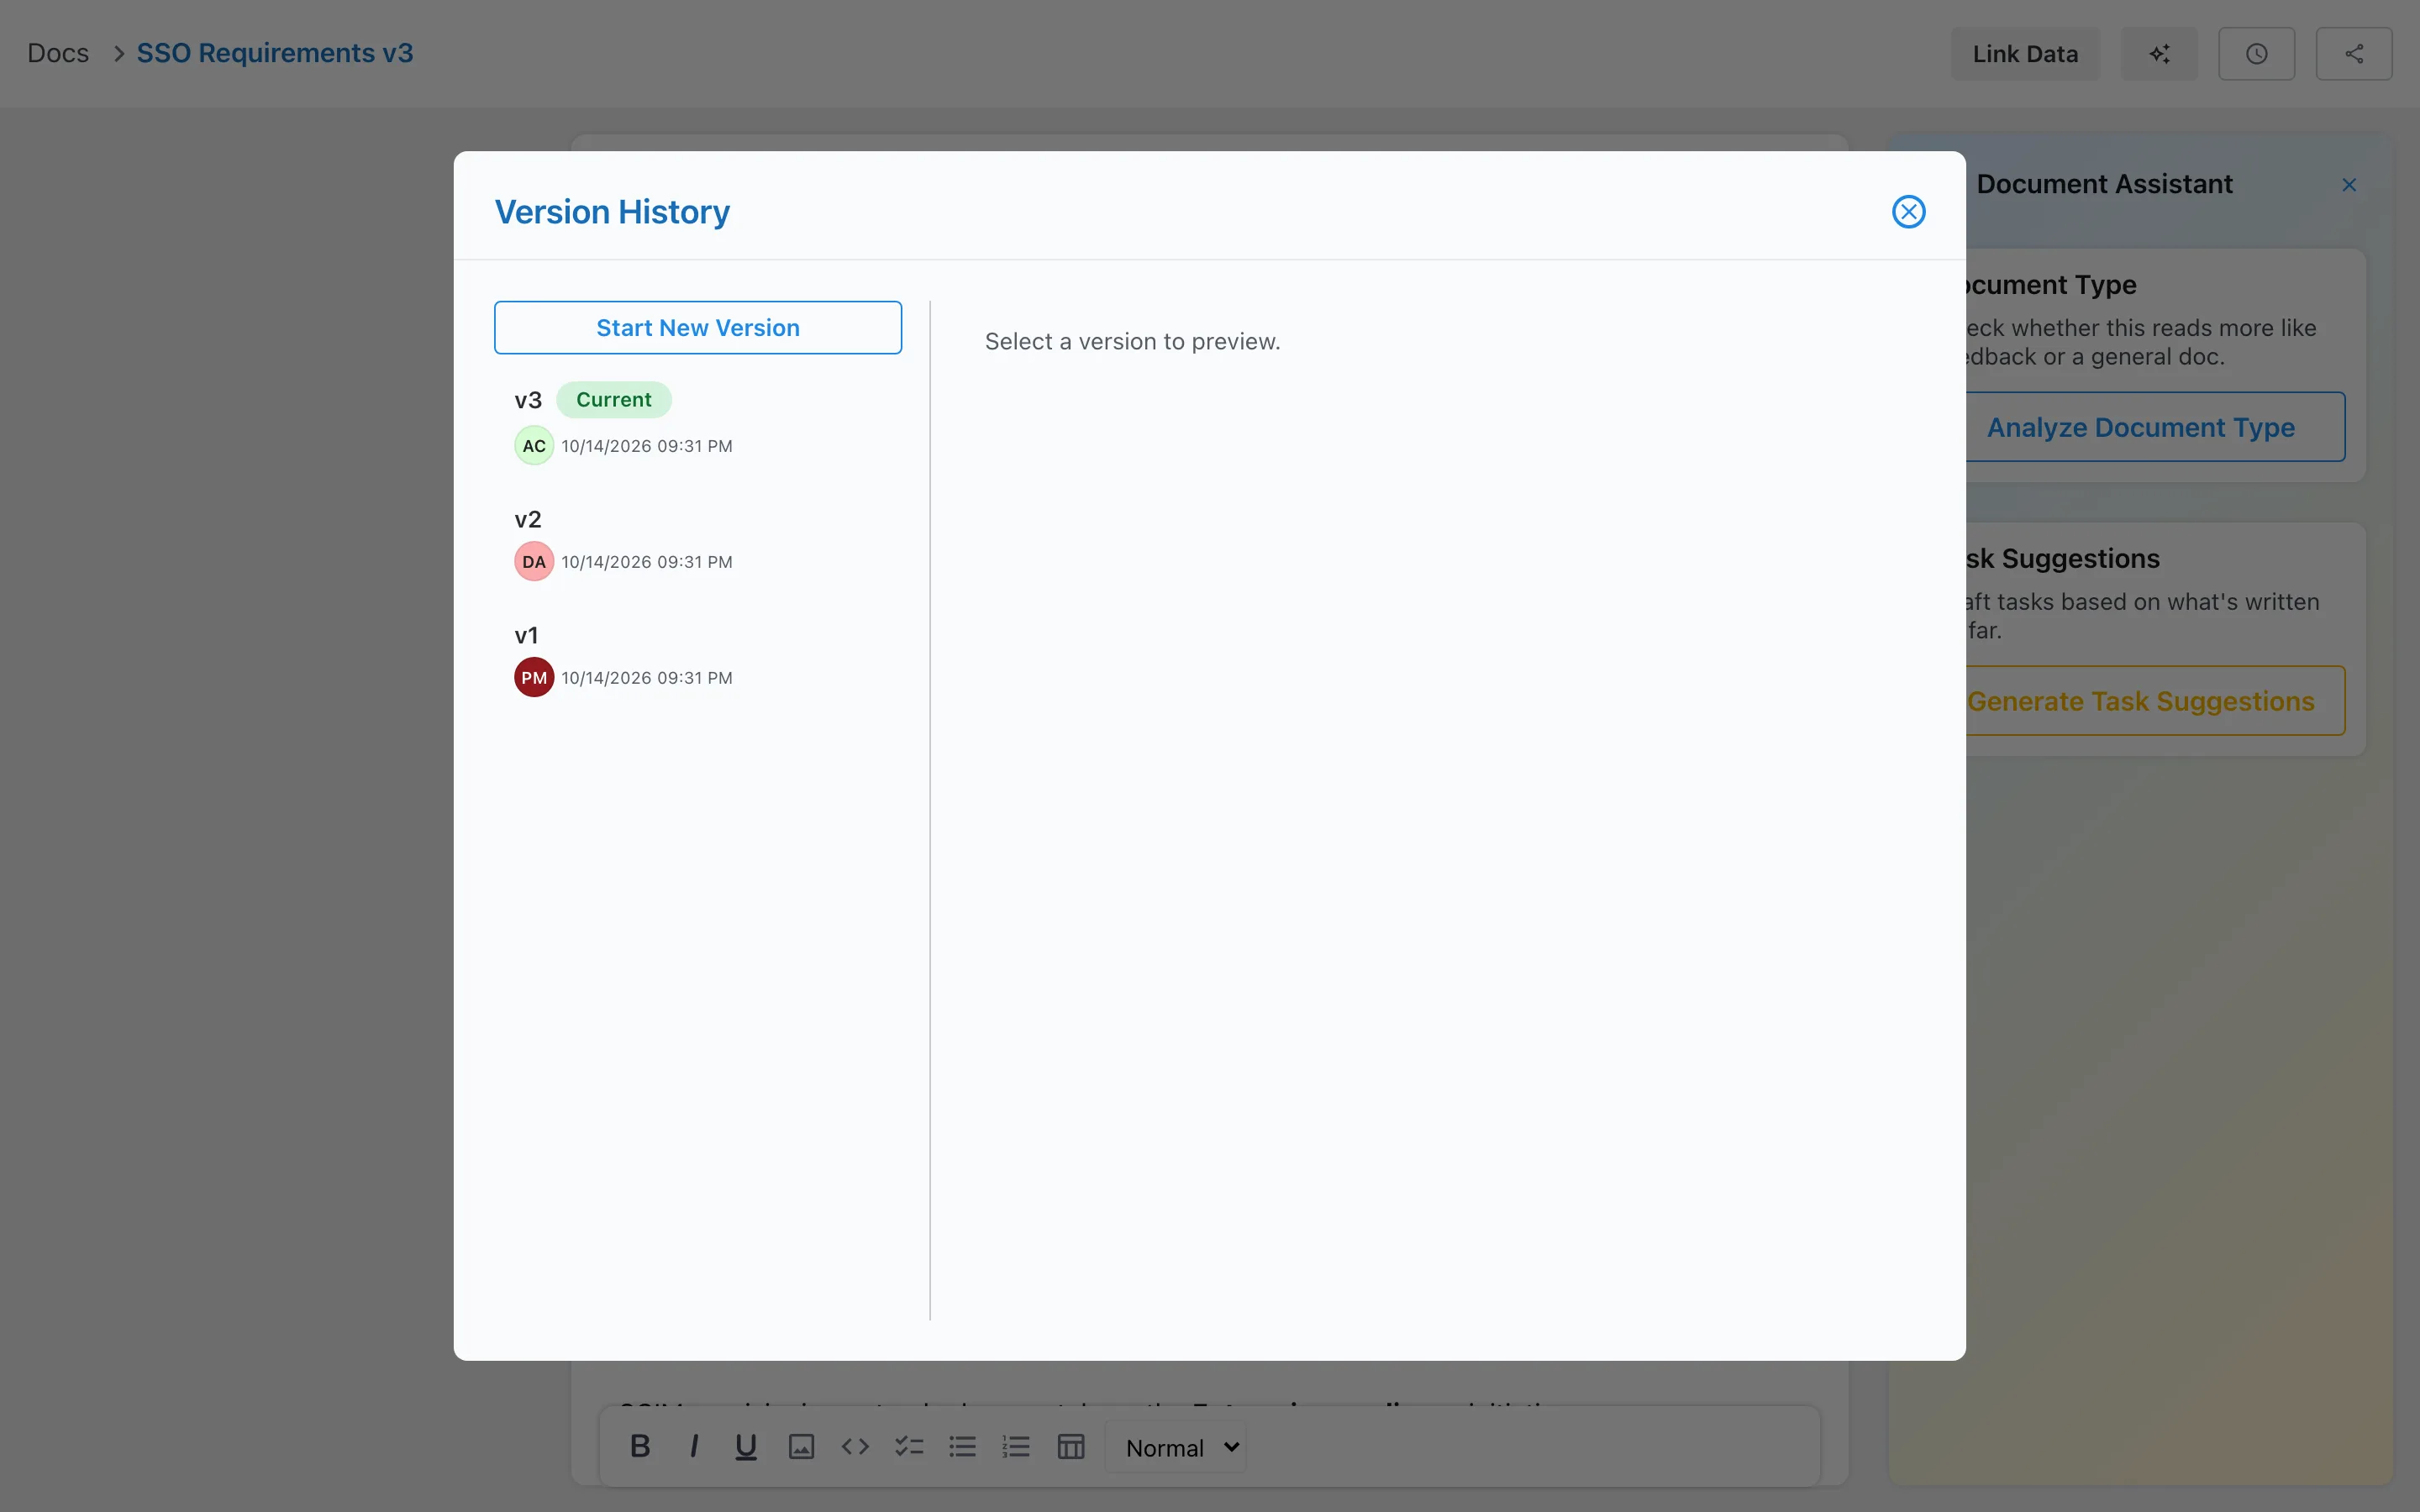
Task: Click Start New Version button
Action: [x=698, y=328]
